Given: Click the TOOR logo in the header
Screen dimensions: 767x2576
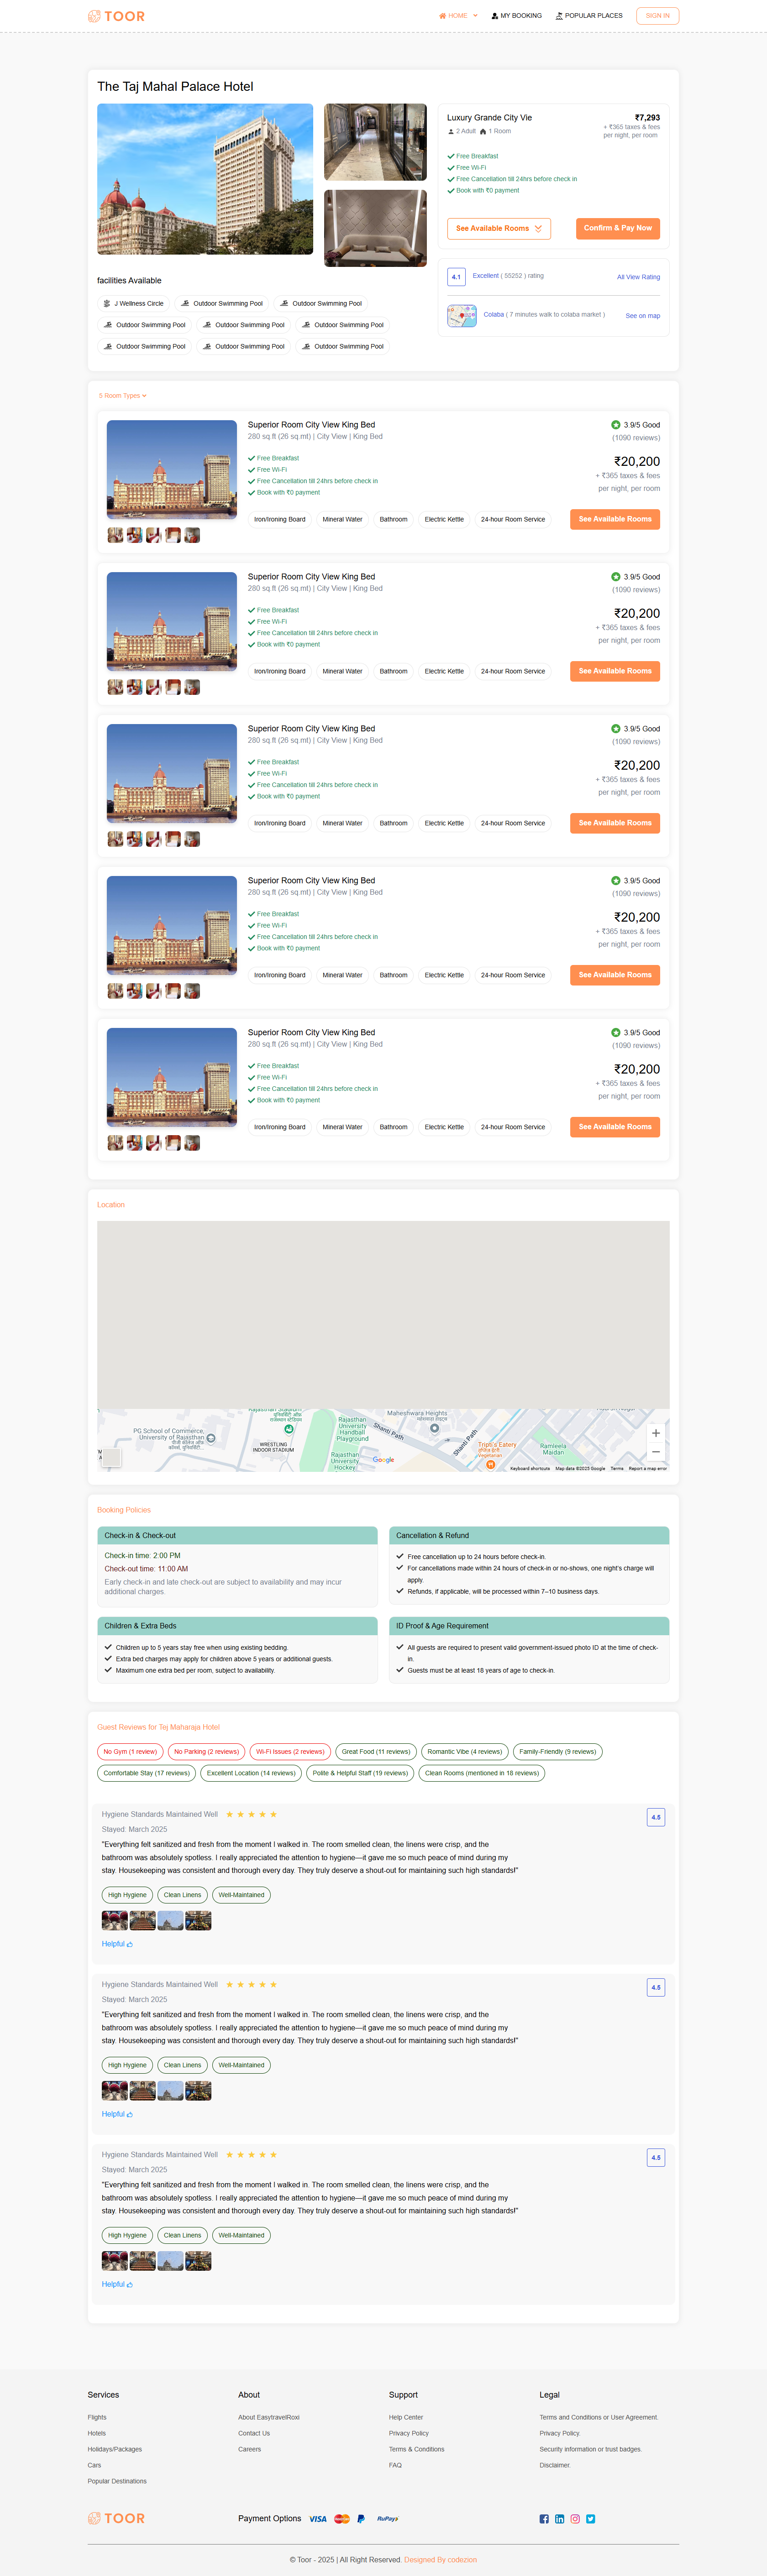Looking at the screenshot, I should point(116,16).
